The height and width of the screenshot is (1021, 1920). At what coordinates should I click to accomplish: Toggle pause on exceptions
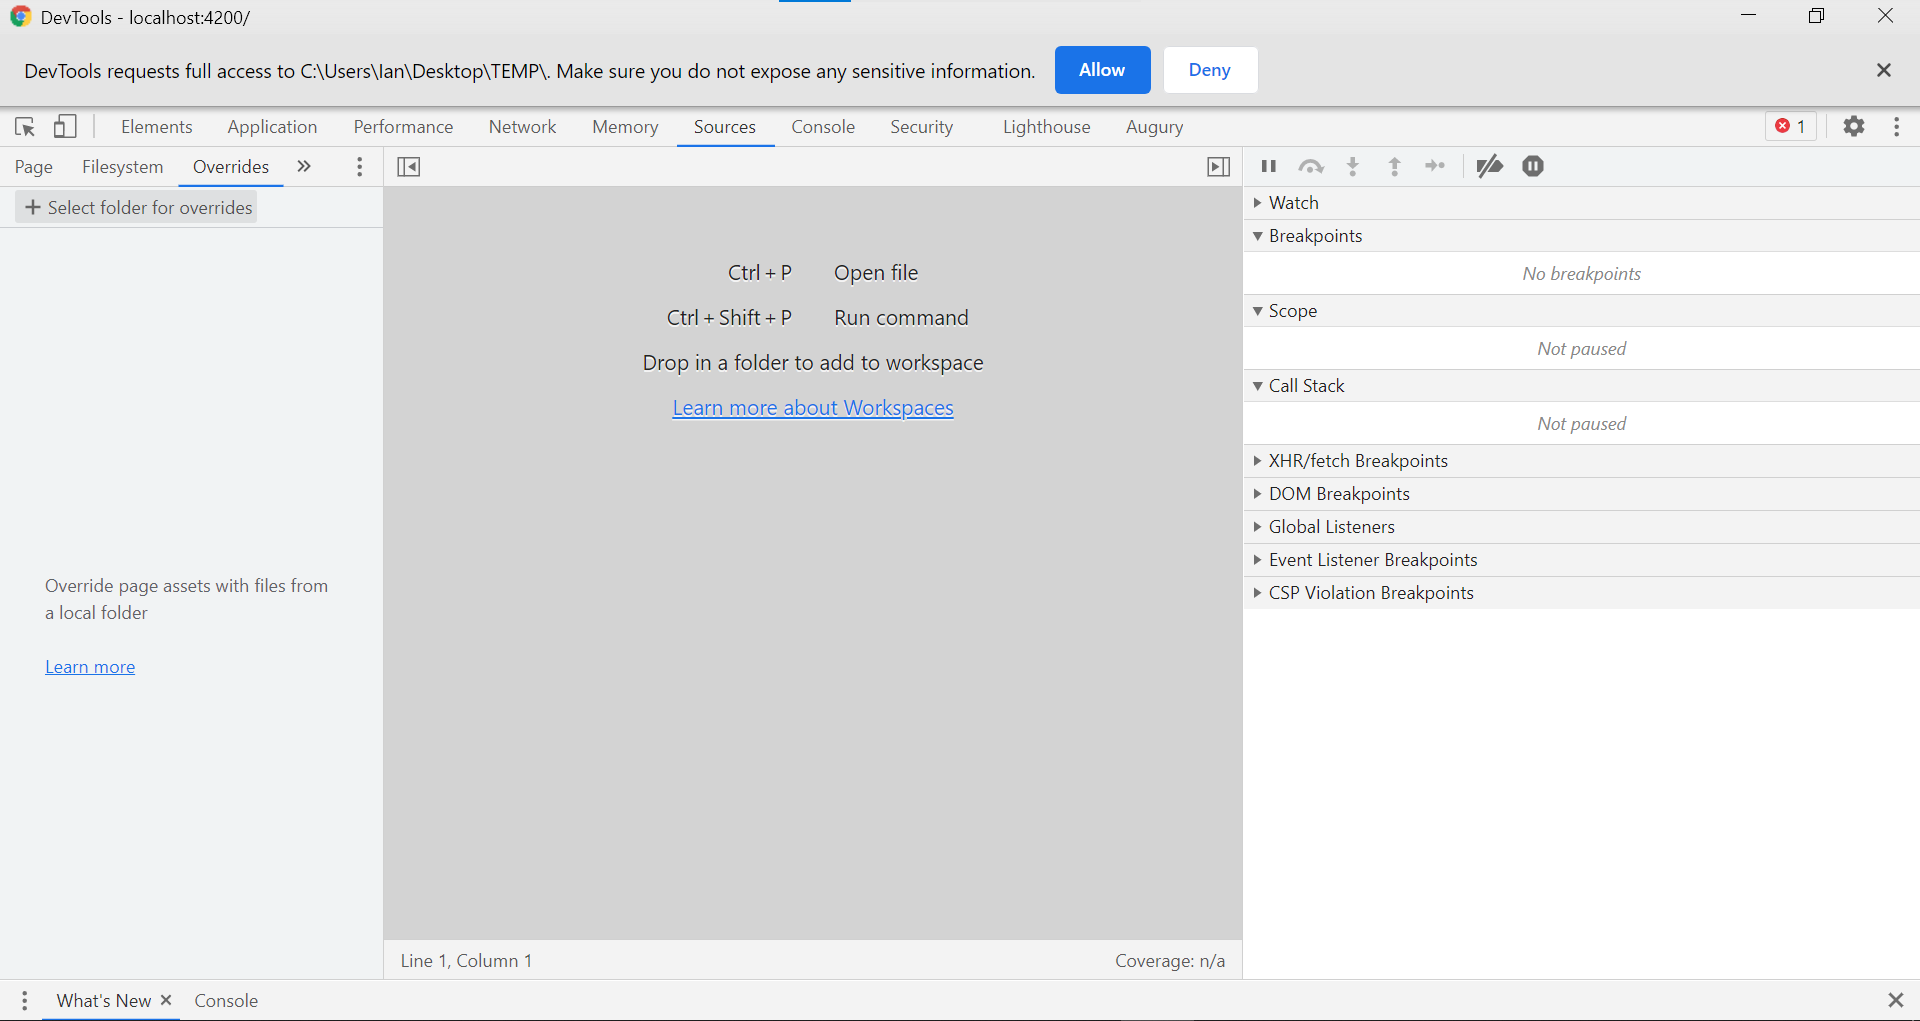click(x=1533, y=166)
